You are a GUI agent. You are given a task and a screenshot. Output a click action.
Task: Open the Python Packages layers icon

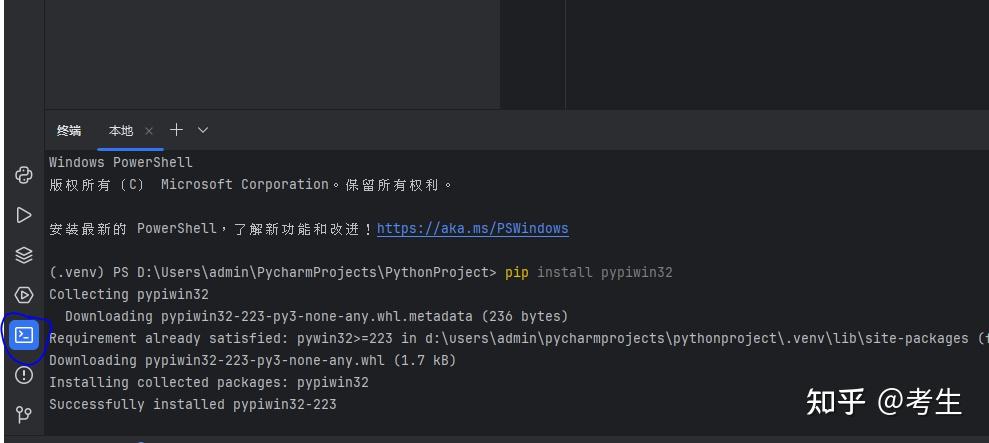click(x=24, y=255)
